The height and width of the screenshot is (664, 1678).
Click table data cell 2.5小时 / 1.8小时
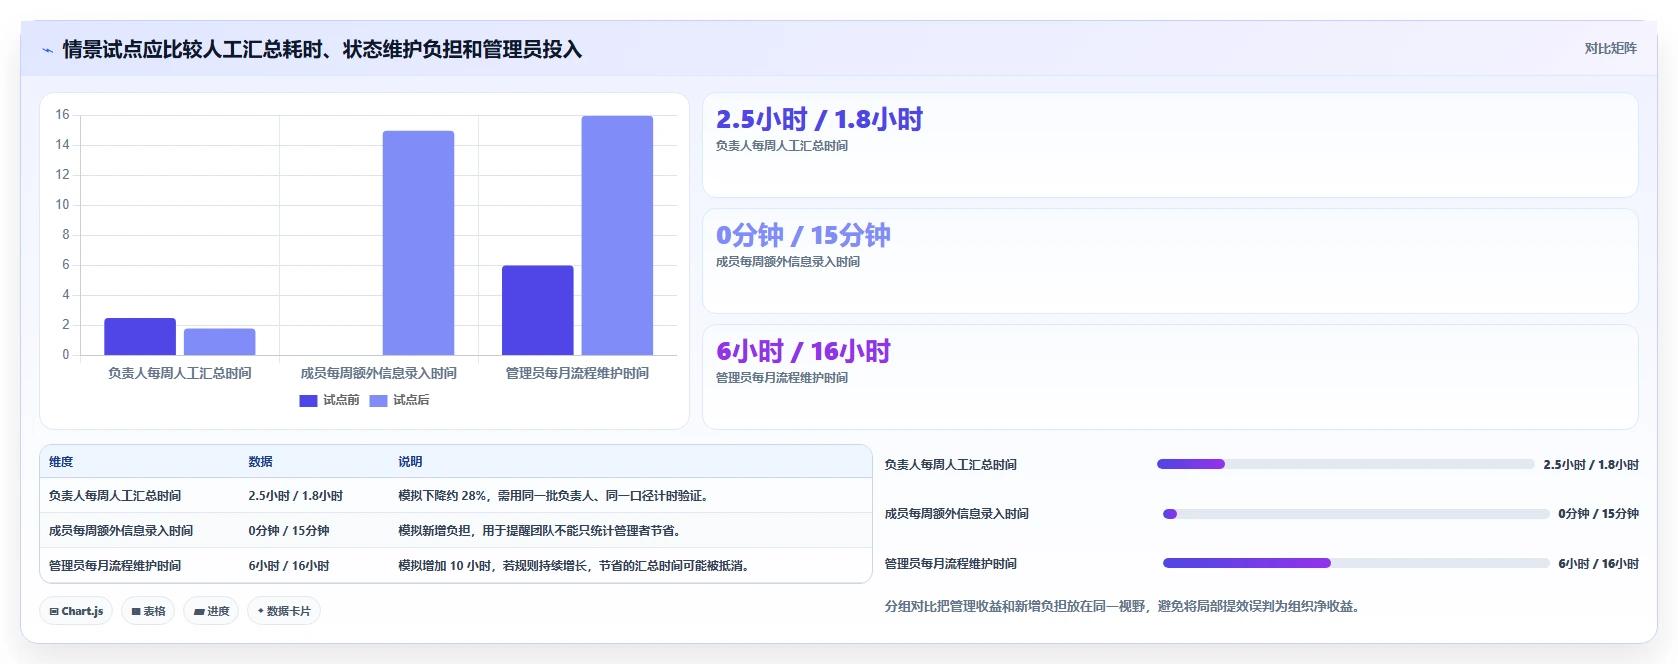click(296, 496)
